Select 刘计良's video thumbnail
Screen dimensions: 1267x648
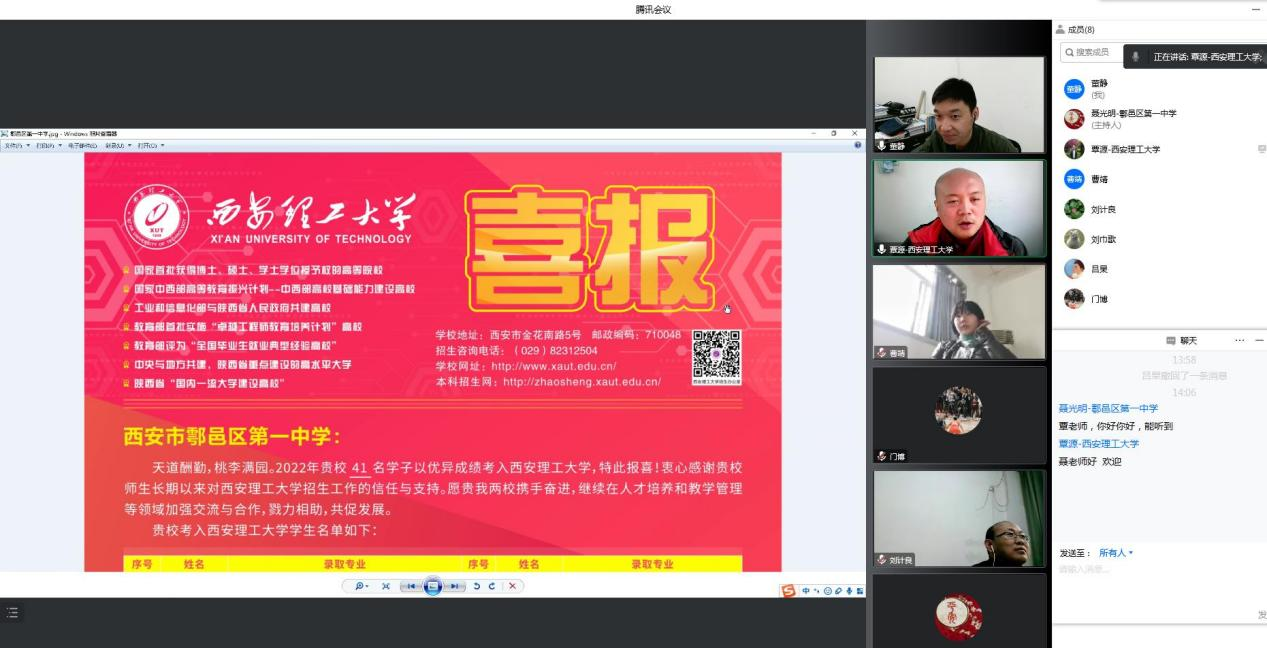(x=959, y=519)
